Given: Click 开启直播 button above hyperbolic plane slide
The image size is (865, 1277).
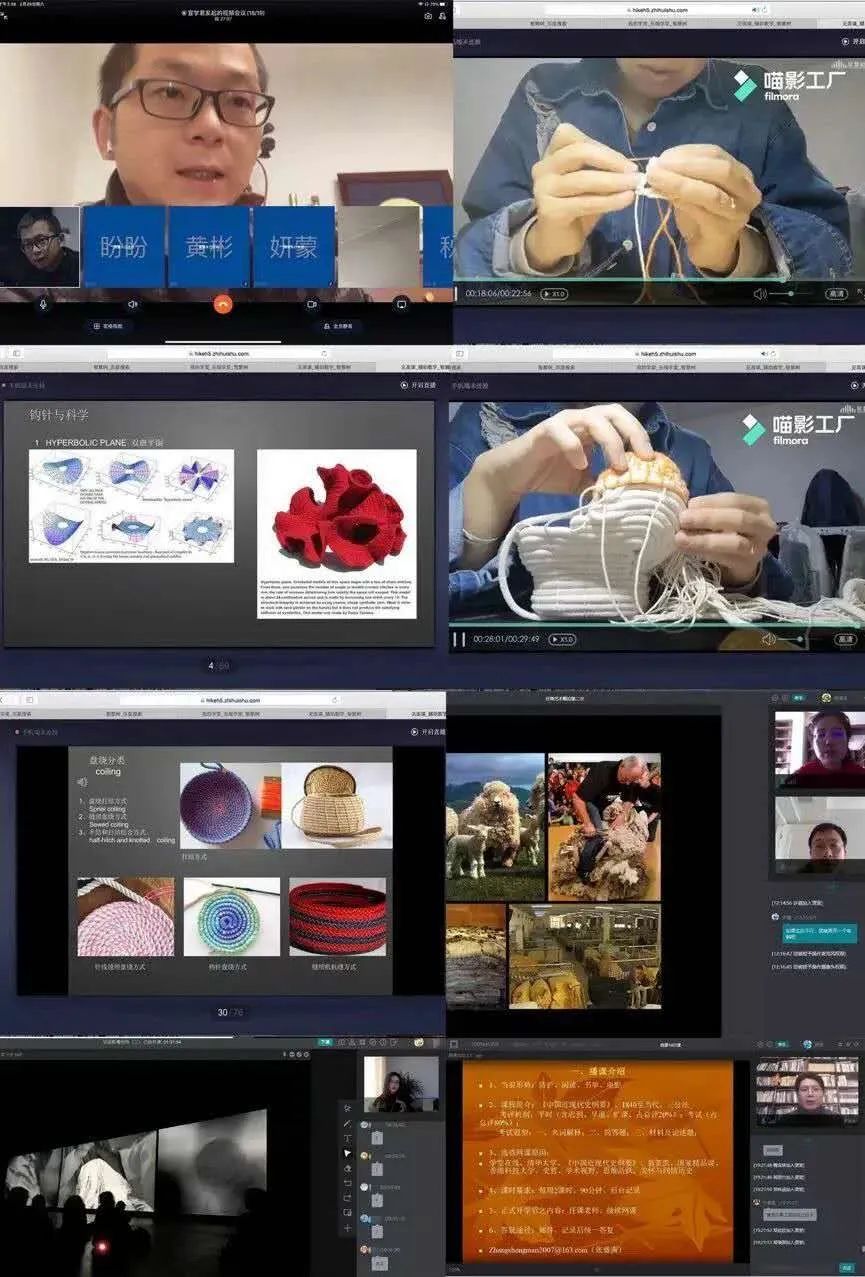Looking at the screenshot, I should 418,385.
